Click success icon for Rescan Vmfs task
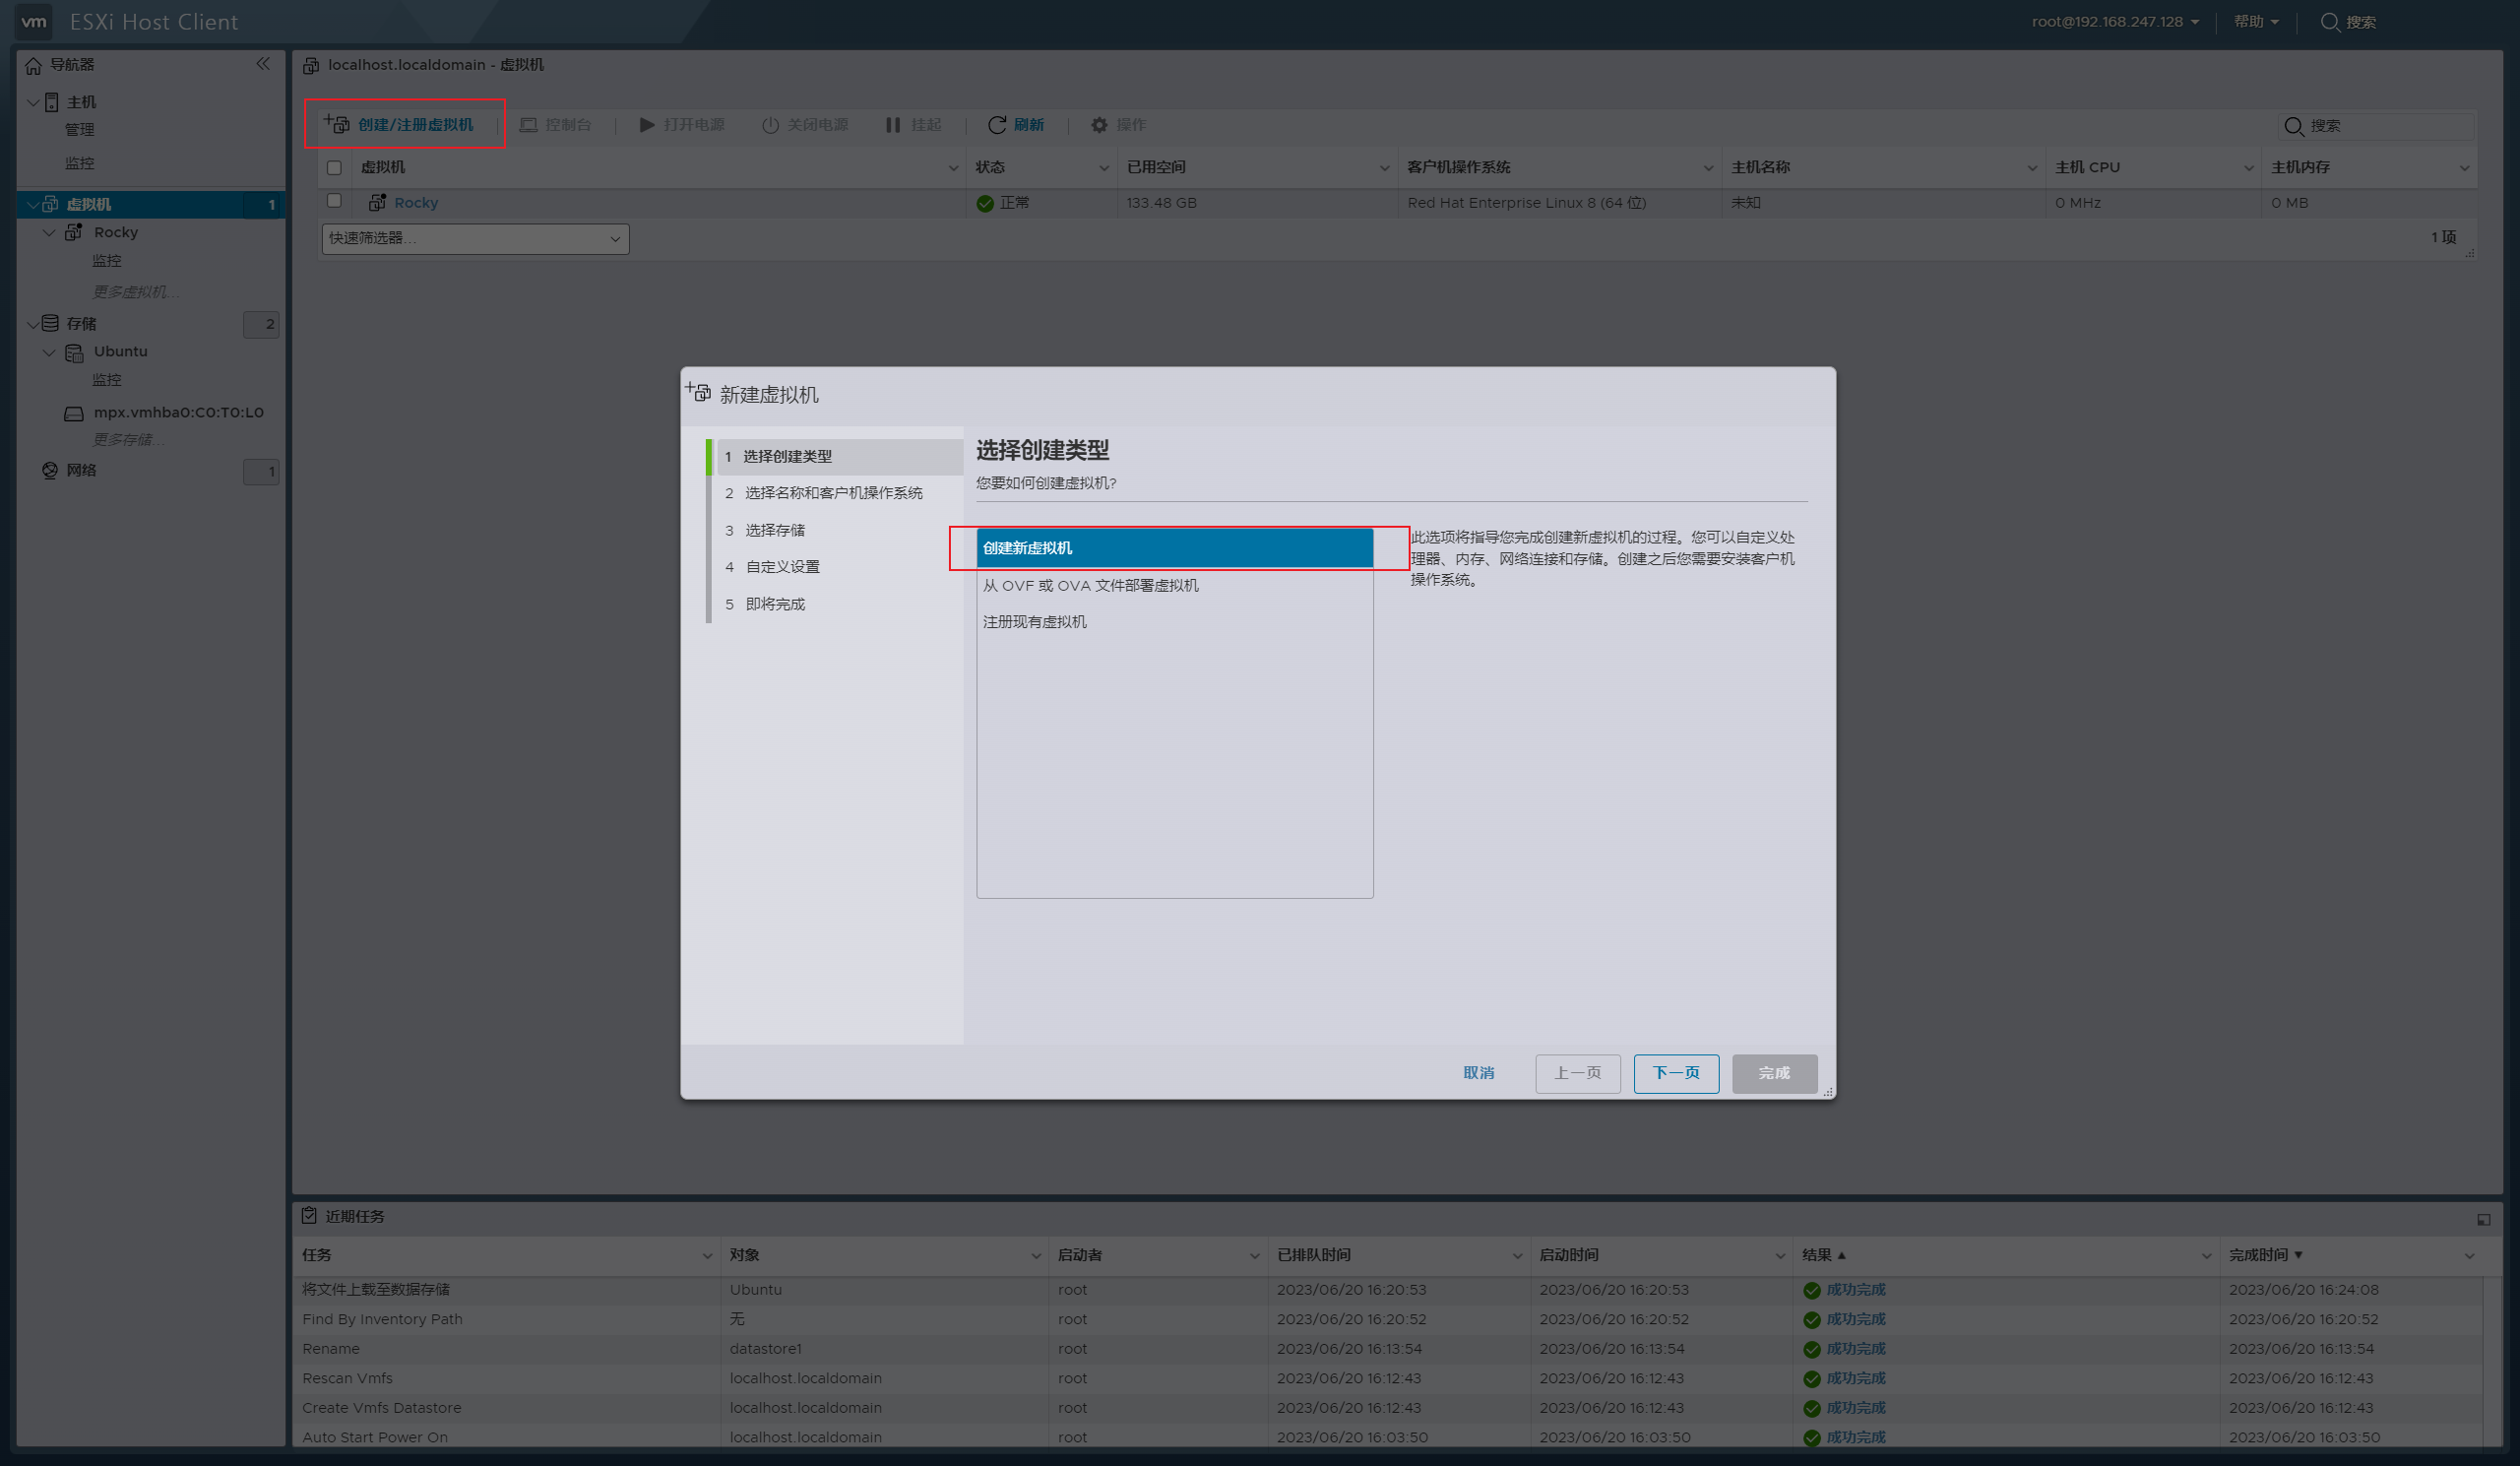Viewport: 2520px width, 1466px height. click(x=1812, y=1379)
